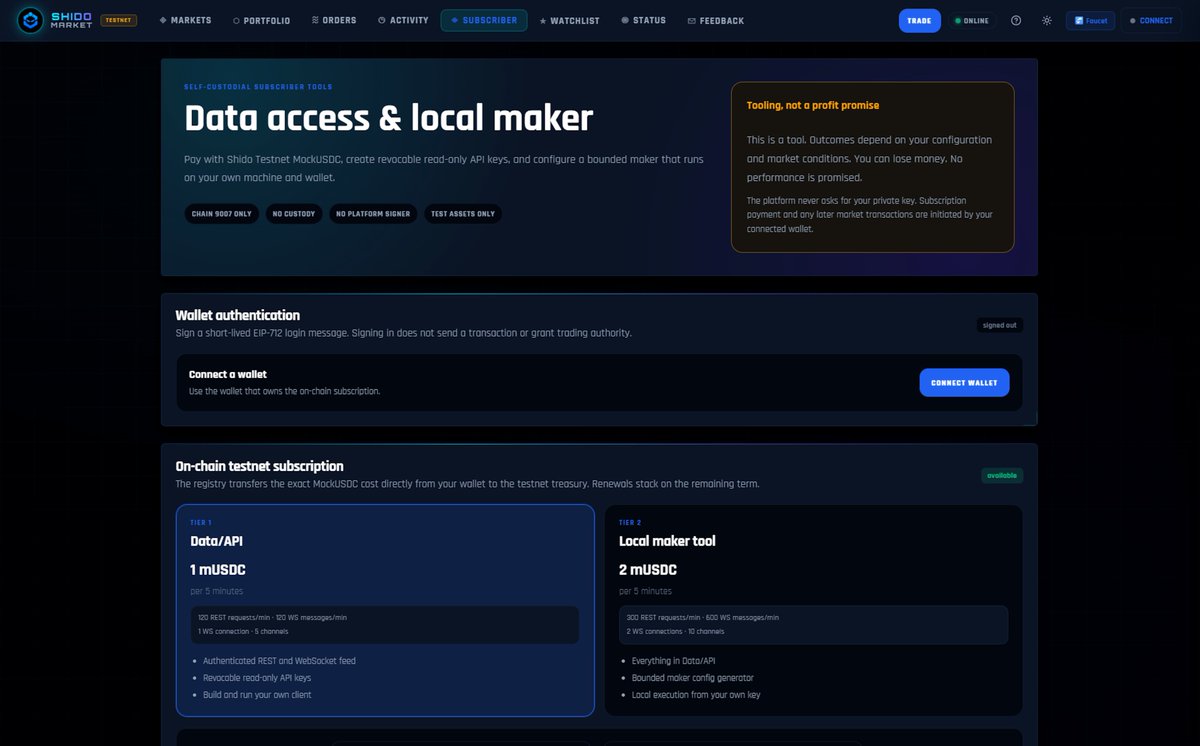Click the 'Chain 9007 only' chip
The height and width of the screenshot is (746, 1200).
pos(222,214)
